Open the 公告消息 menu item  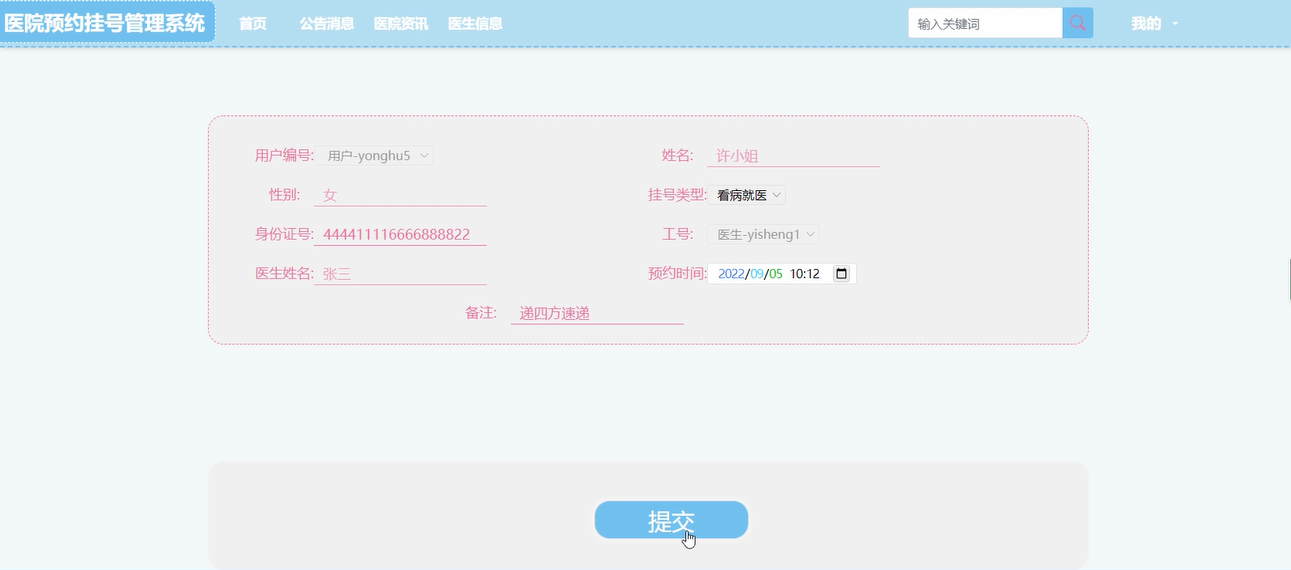327,23
